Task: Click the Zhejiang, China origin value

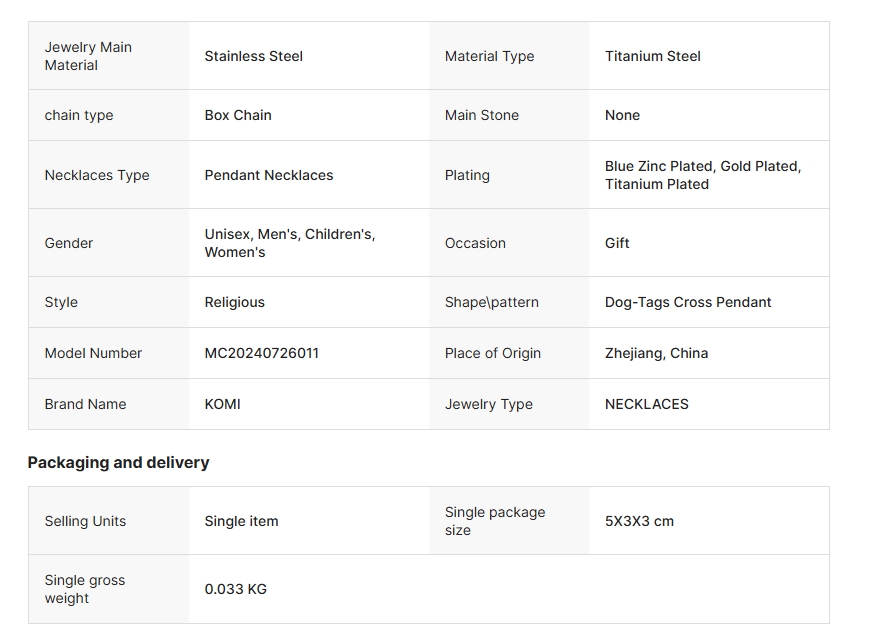Action: click(x=656, y=353)
